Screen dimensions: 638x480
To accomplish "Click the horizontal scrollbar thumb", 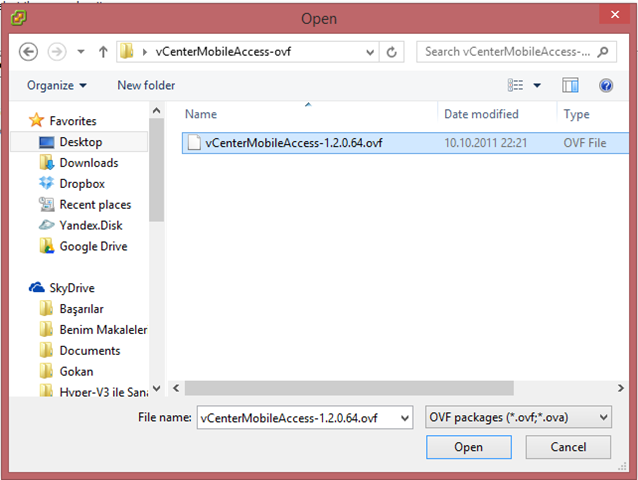I will tap(349, 388).
